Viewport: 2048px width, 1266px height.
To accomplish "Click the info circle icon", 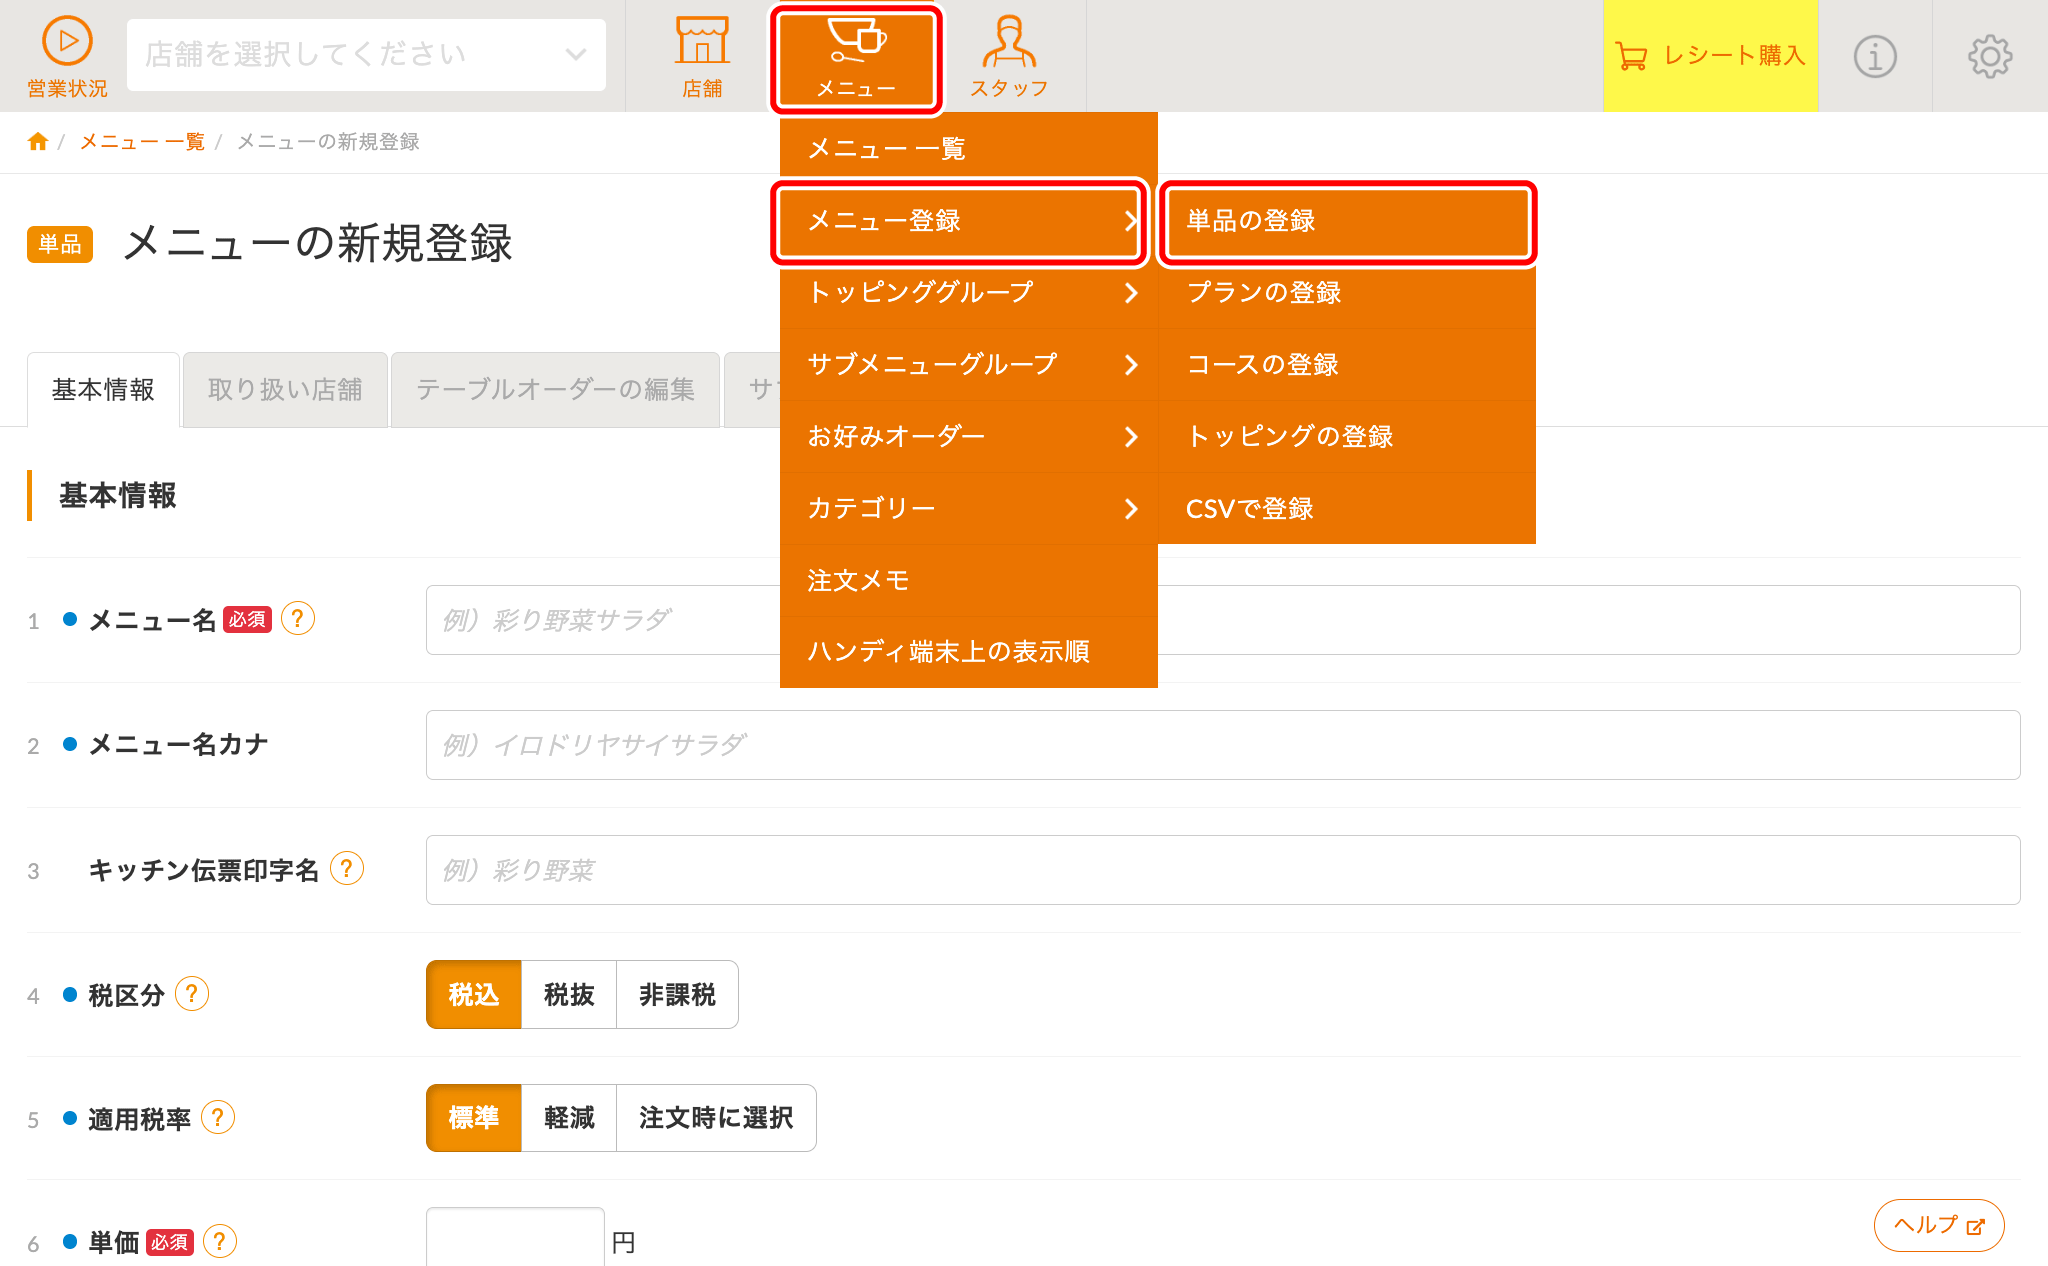I will tap(1875, 56).
